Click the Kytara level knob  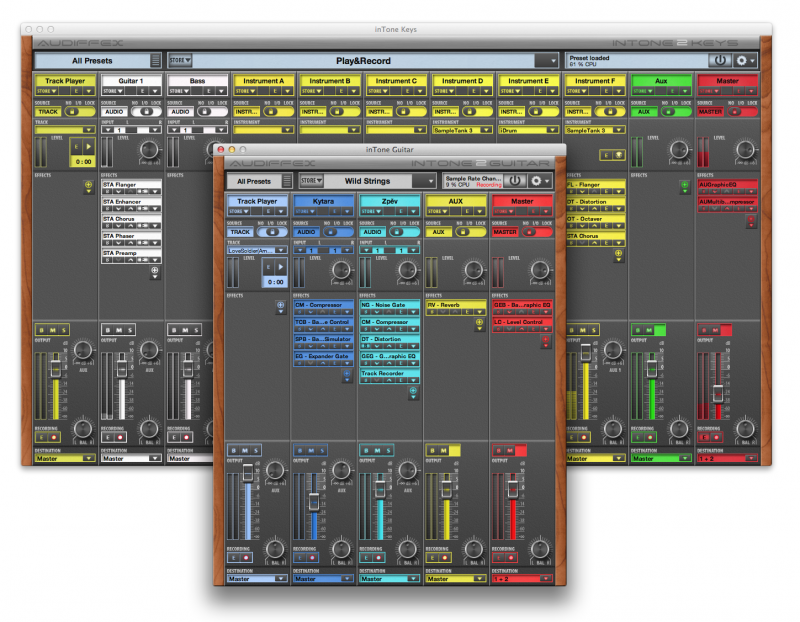click(341, 269)
